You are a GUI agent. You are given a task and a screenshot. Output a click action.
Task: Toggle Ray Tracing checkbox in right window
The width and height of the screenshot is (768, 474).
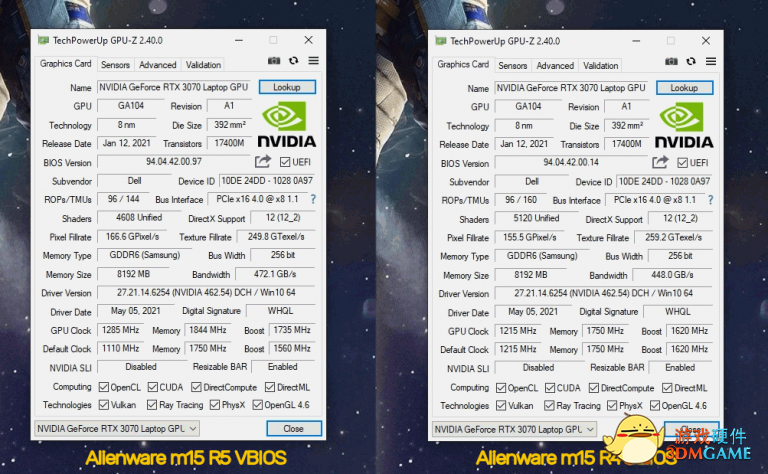(x=549, y=405)
